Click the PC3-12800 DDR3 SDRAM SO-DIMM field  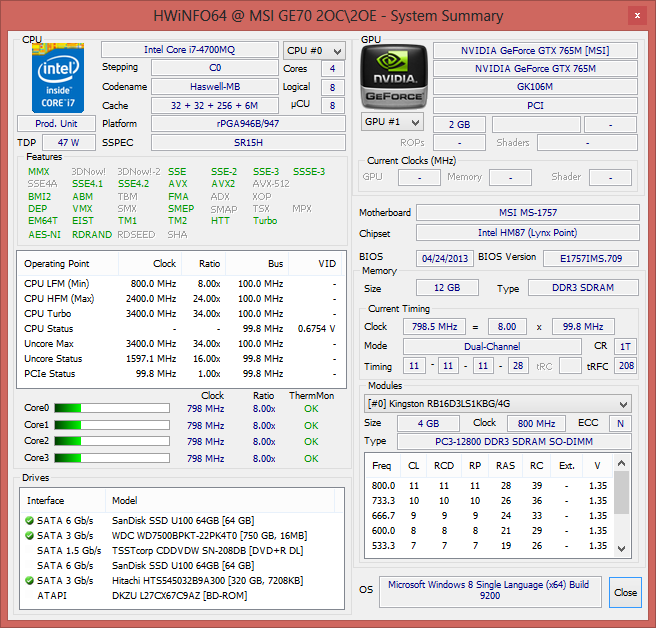[x=514, y=441]
